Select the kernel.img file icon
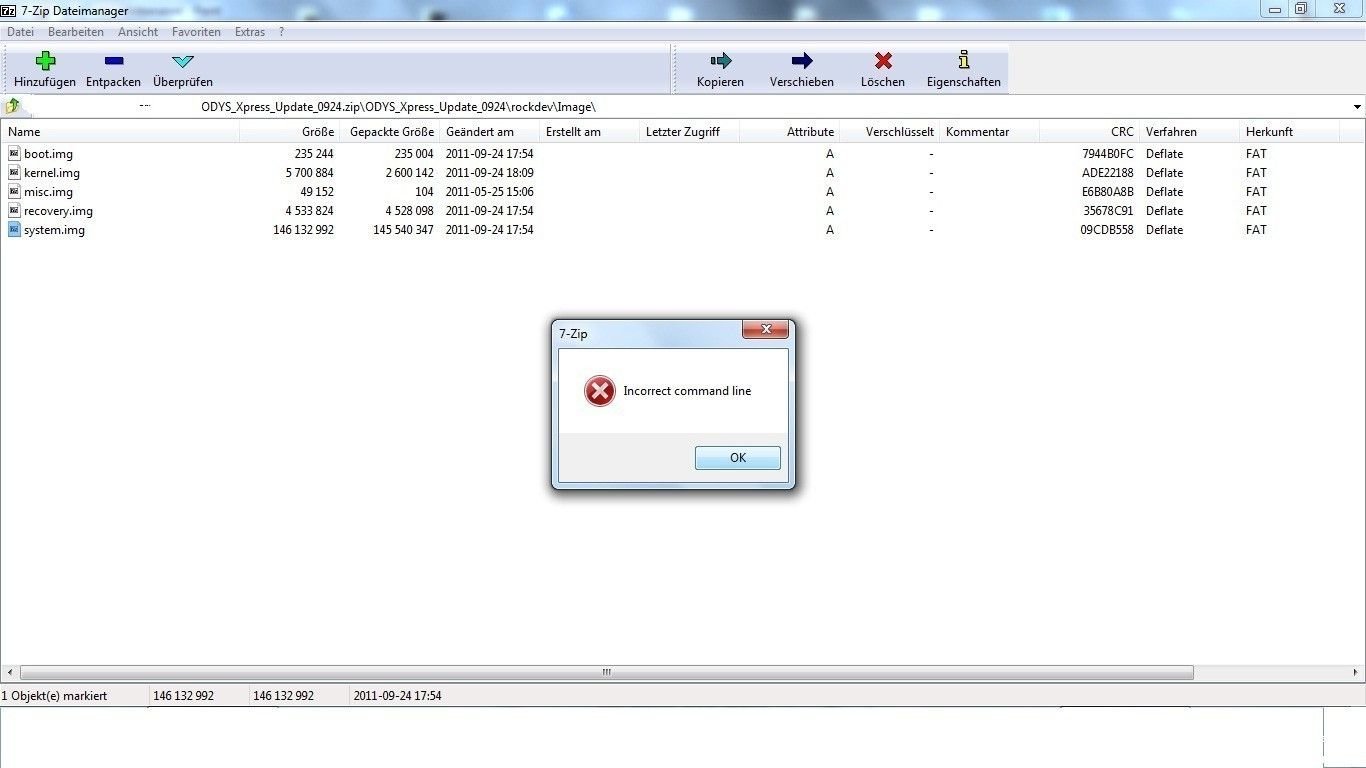 [14, 172]
